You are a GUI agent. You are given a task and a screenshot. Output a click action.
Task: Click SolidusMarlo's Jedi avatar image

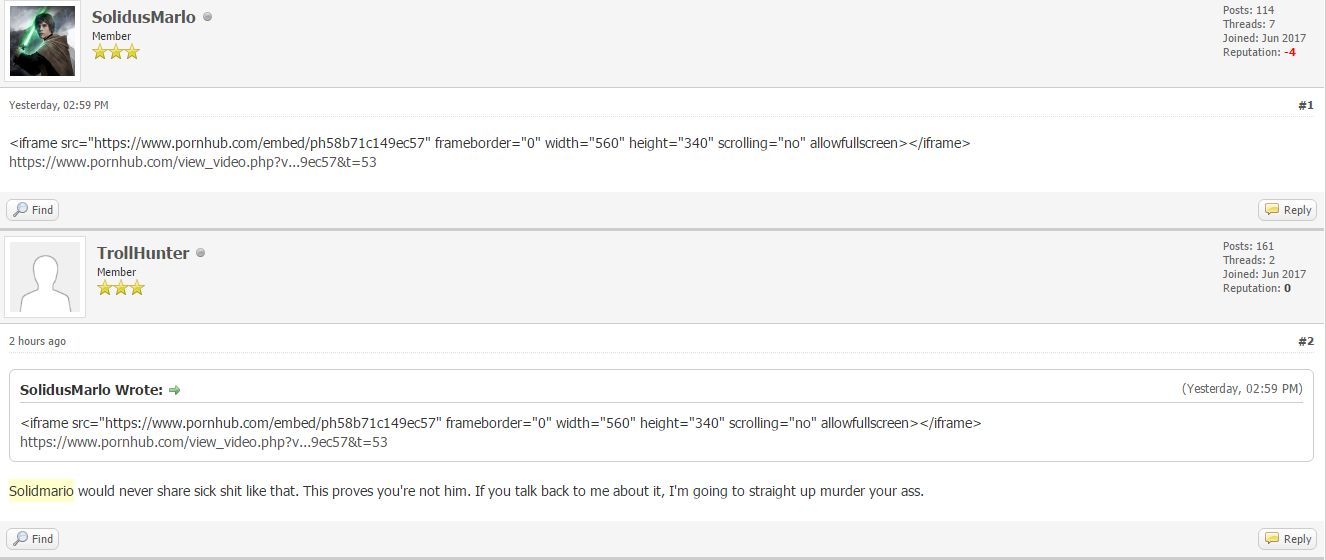point(43,41)
